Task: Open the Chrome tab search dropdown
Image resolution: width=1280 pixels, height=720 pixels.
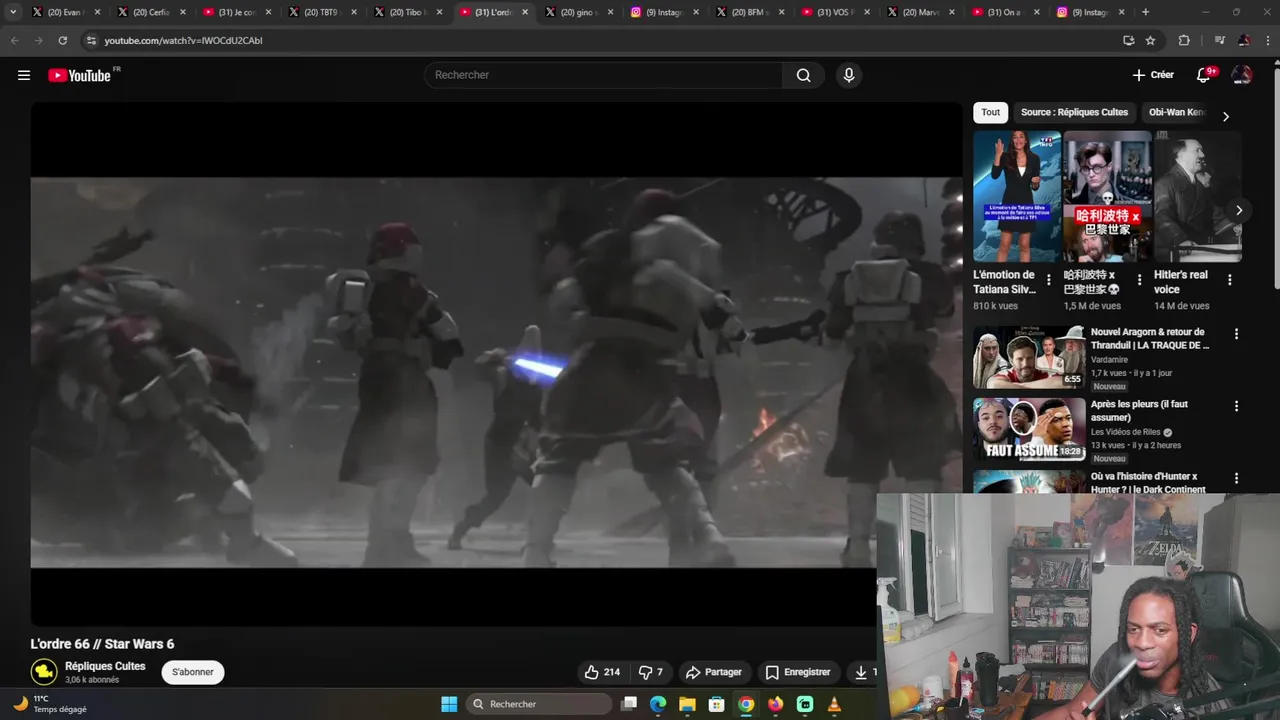Action: [13, 12]
